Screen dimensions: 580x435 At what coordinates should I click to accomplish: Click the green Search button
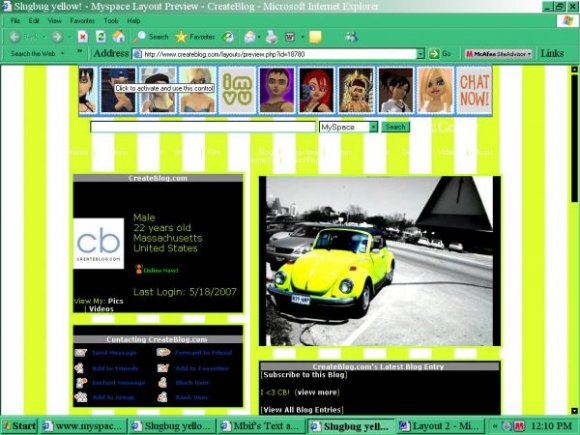395,127
